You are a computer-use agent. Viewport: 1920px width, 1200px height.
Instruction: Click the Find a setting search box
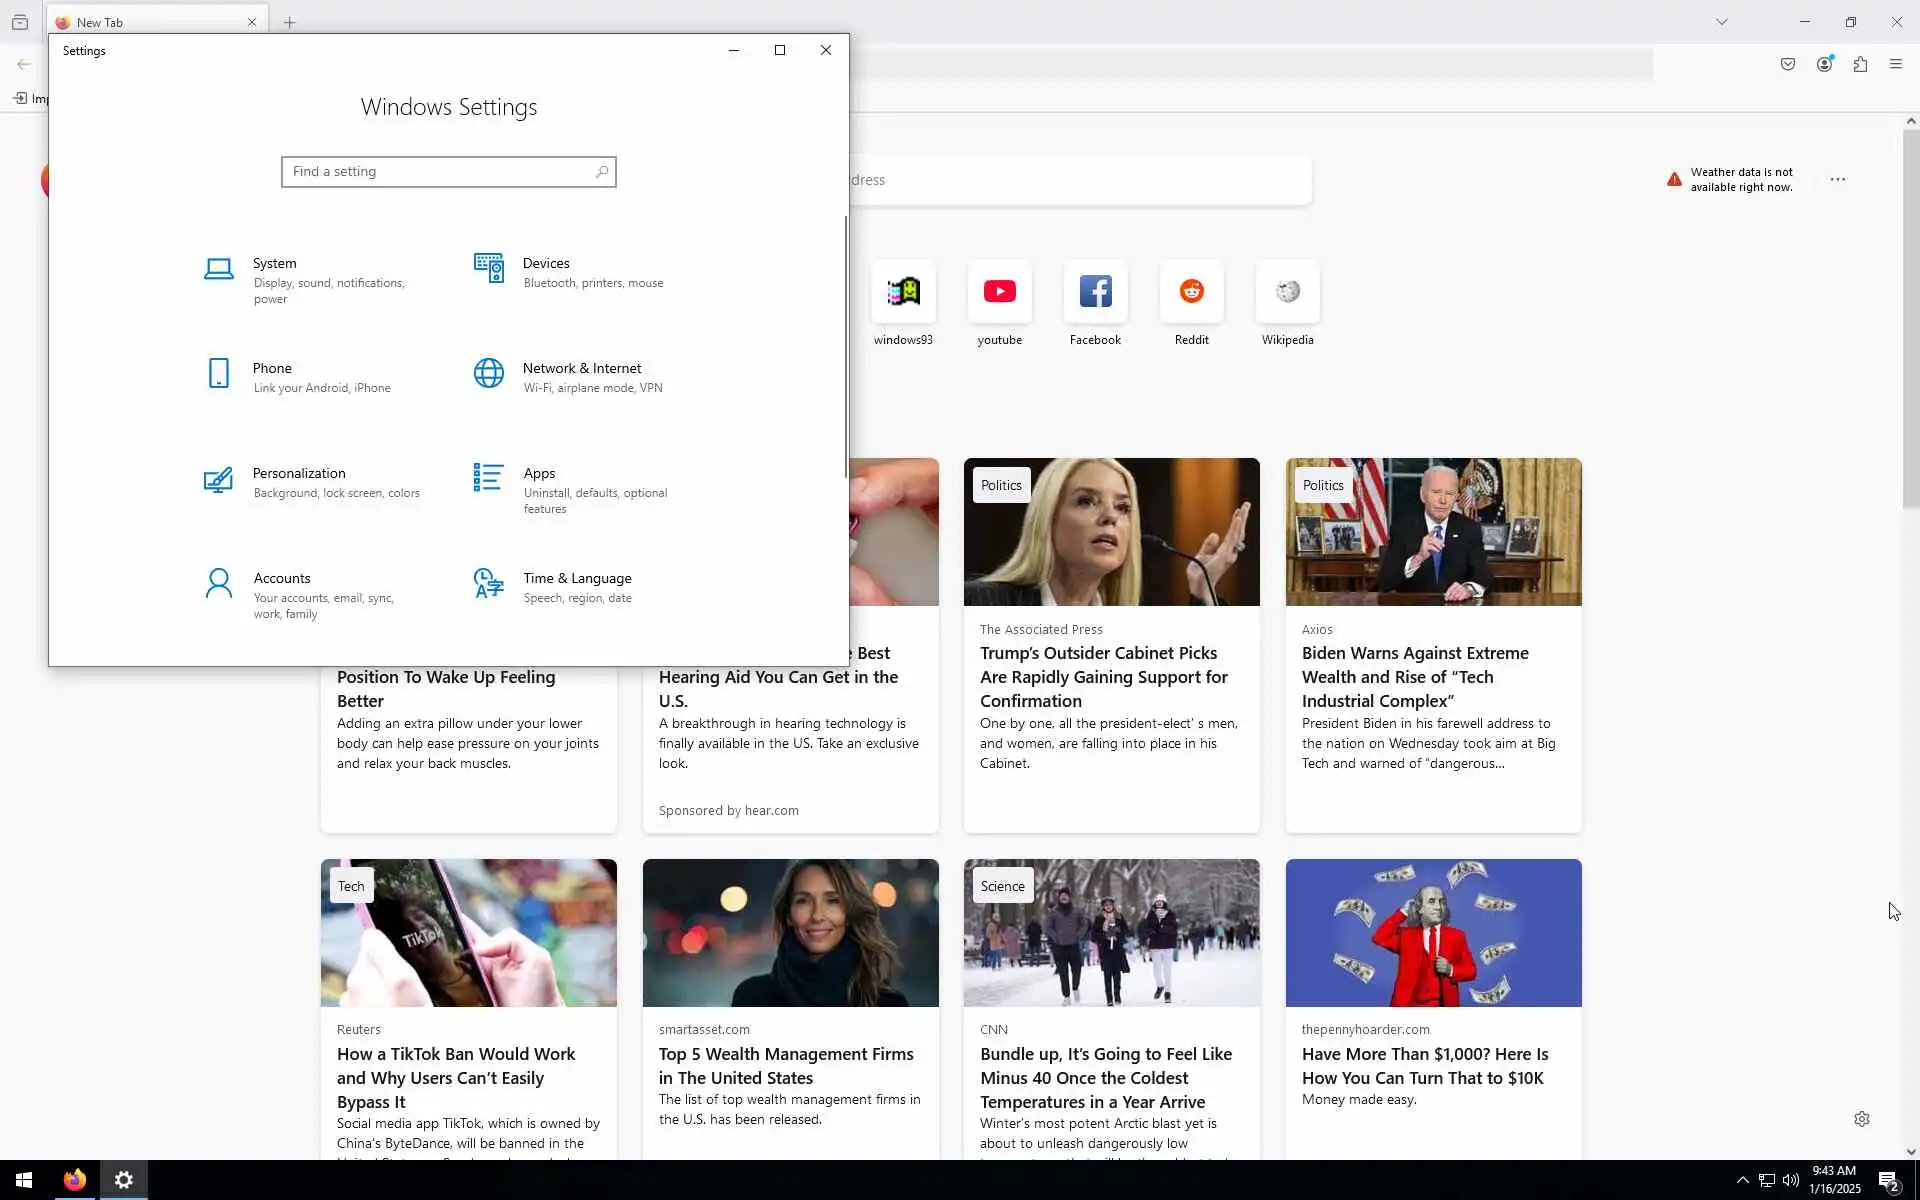pyautogui.click(x=440, y=172)
